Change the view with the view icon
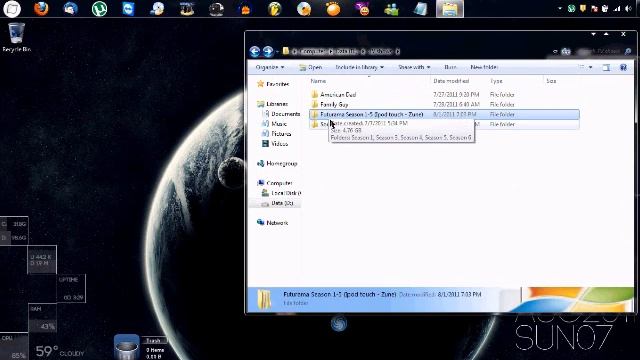640x360 pixels. (x=581, y=67)
